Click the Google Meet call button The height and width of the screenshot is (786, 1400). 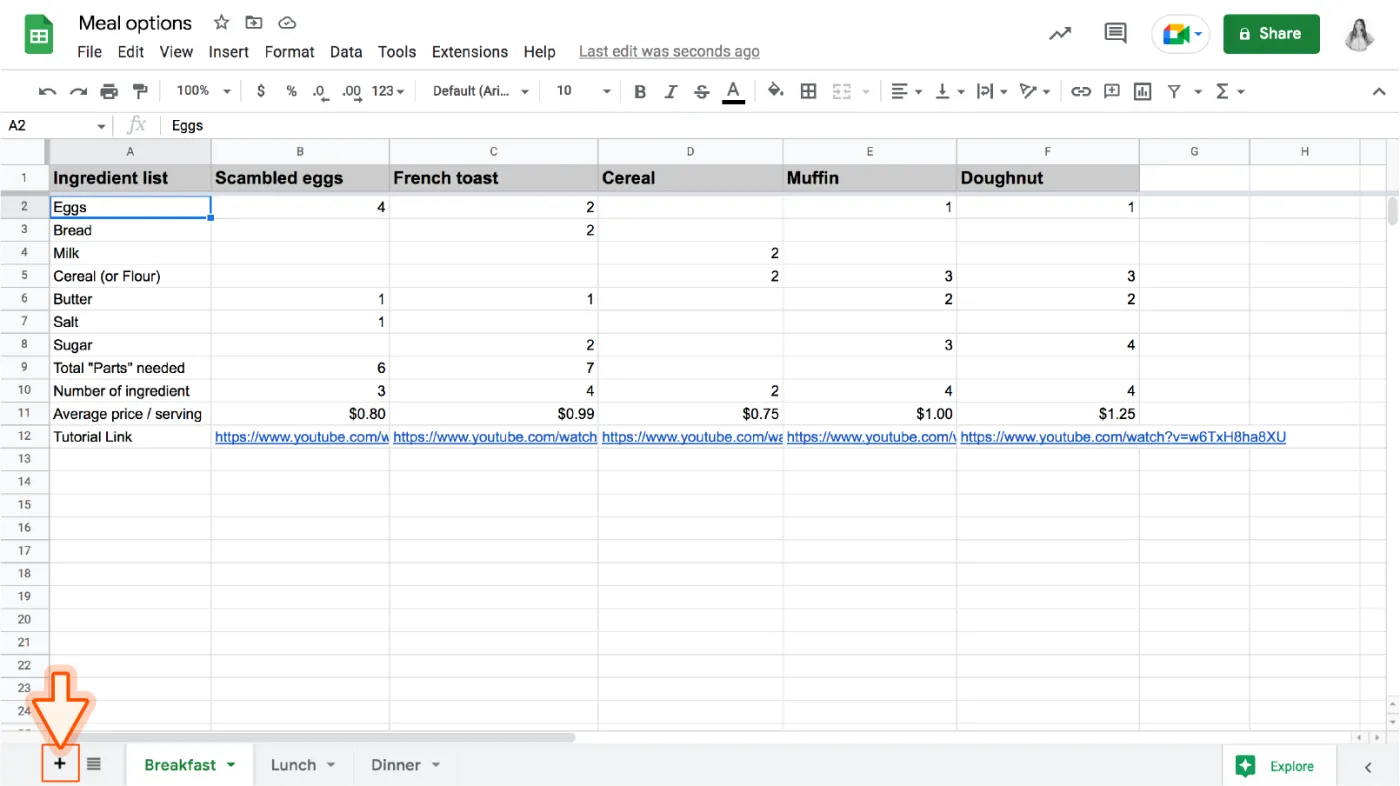1181,34
